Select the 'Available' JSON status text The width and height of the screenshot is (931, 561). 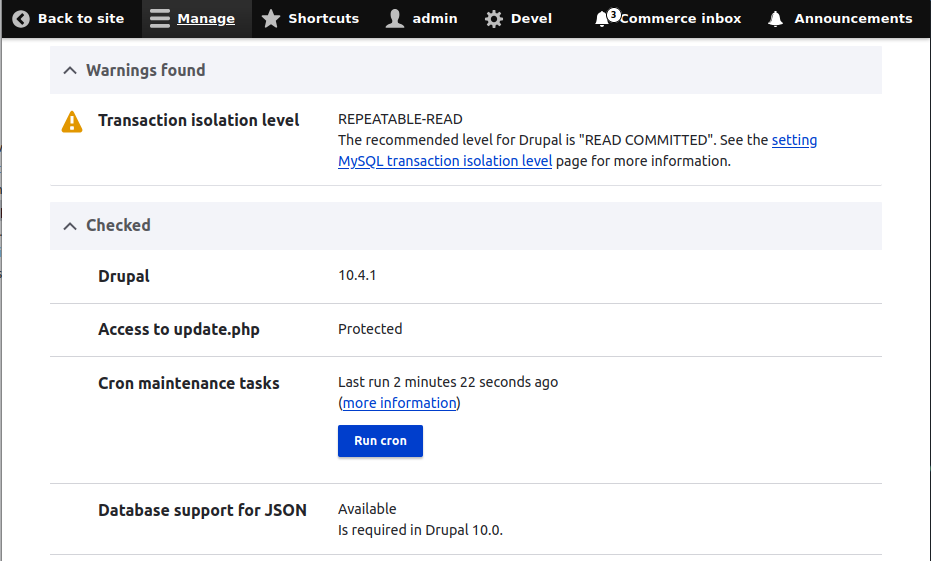[367, 509]
